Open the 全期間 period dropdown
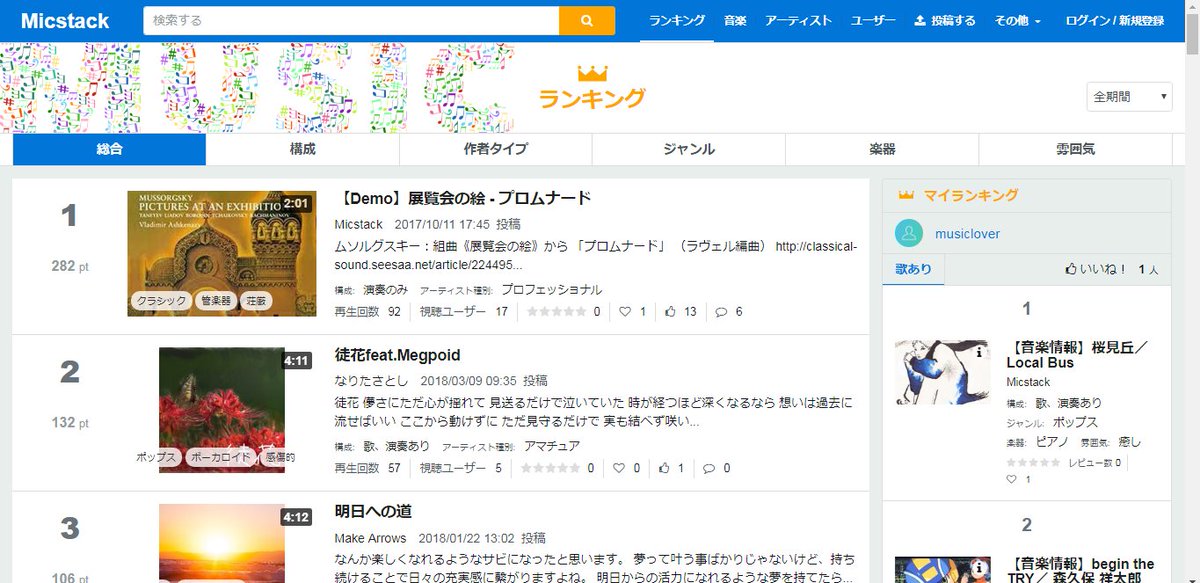1200x583 pixels. click(1129, 97)
